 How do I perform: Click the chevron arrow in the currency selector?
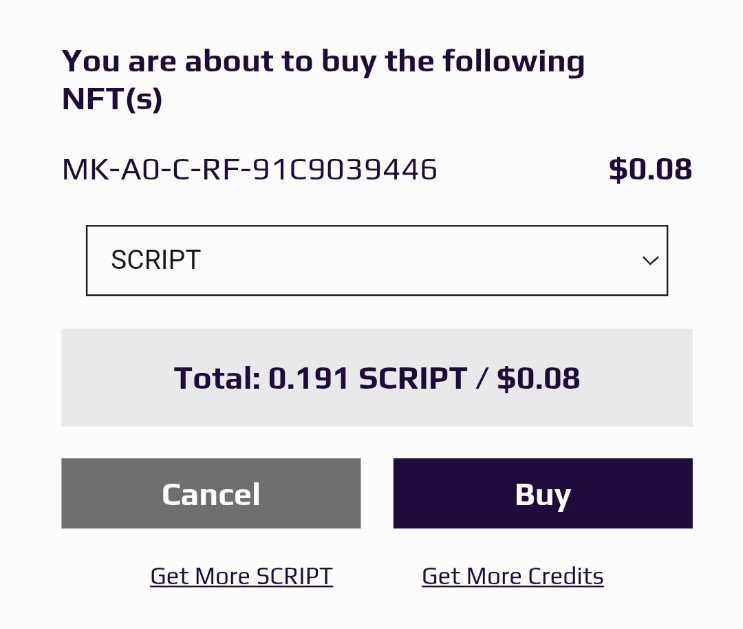(650, 260)
